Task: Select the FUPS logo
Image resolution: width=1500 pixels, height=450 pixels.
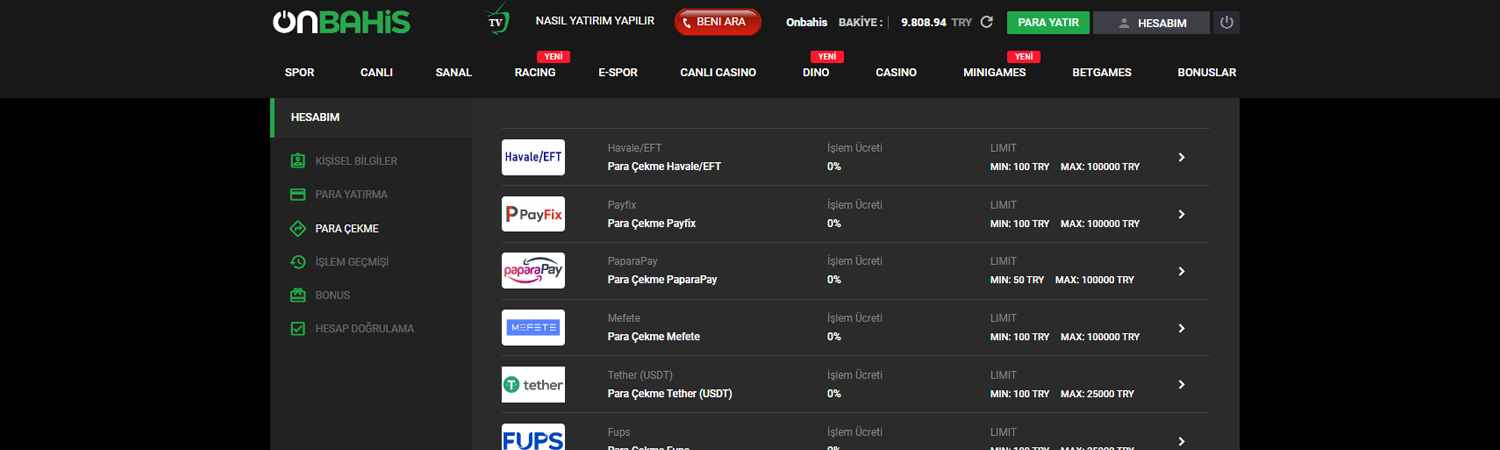Action: click(533, 437)
